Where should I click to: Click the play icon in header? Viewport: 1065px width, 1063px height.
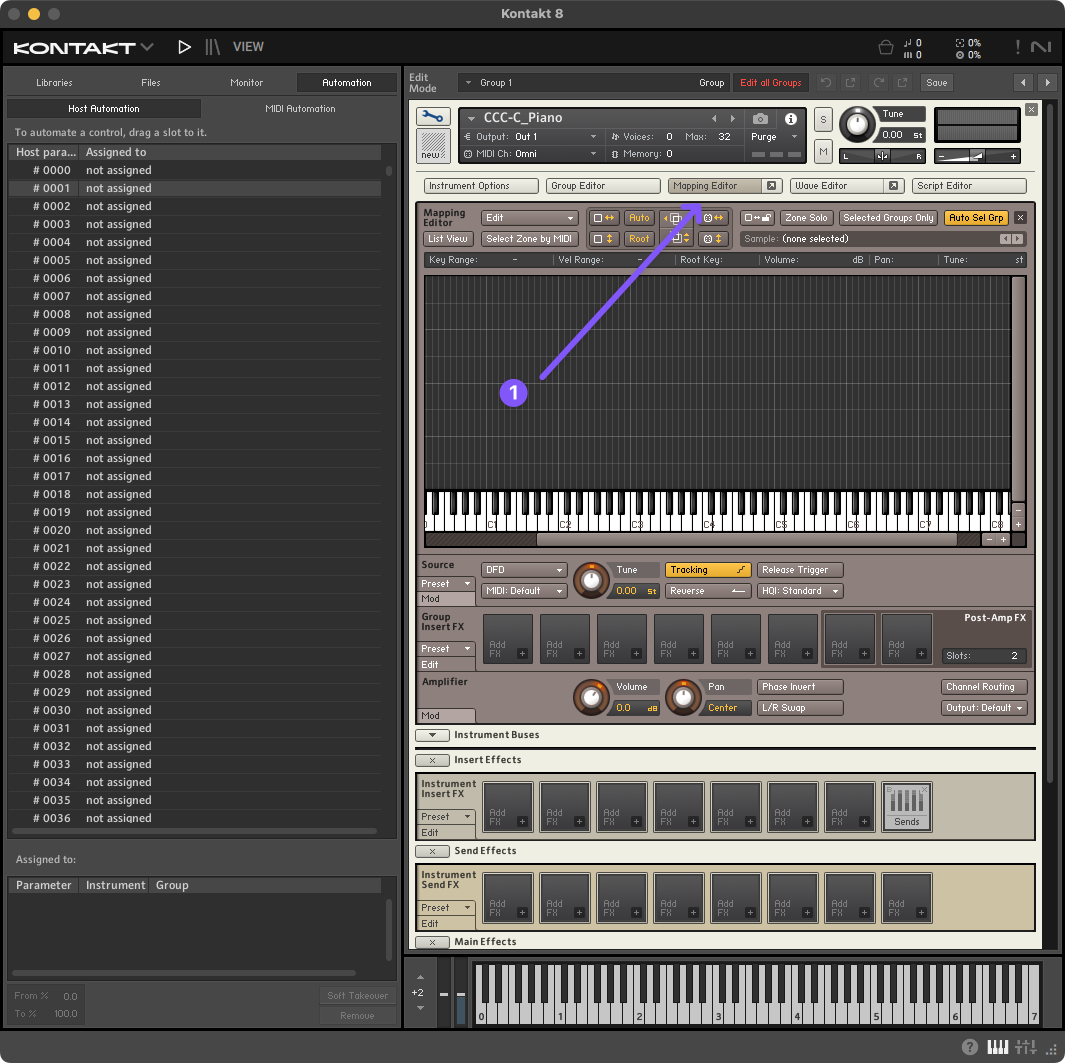point(184,47)
